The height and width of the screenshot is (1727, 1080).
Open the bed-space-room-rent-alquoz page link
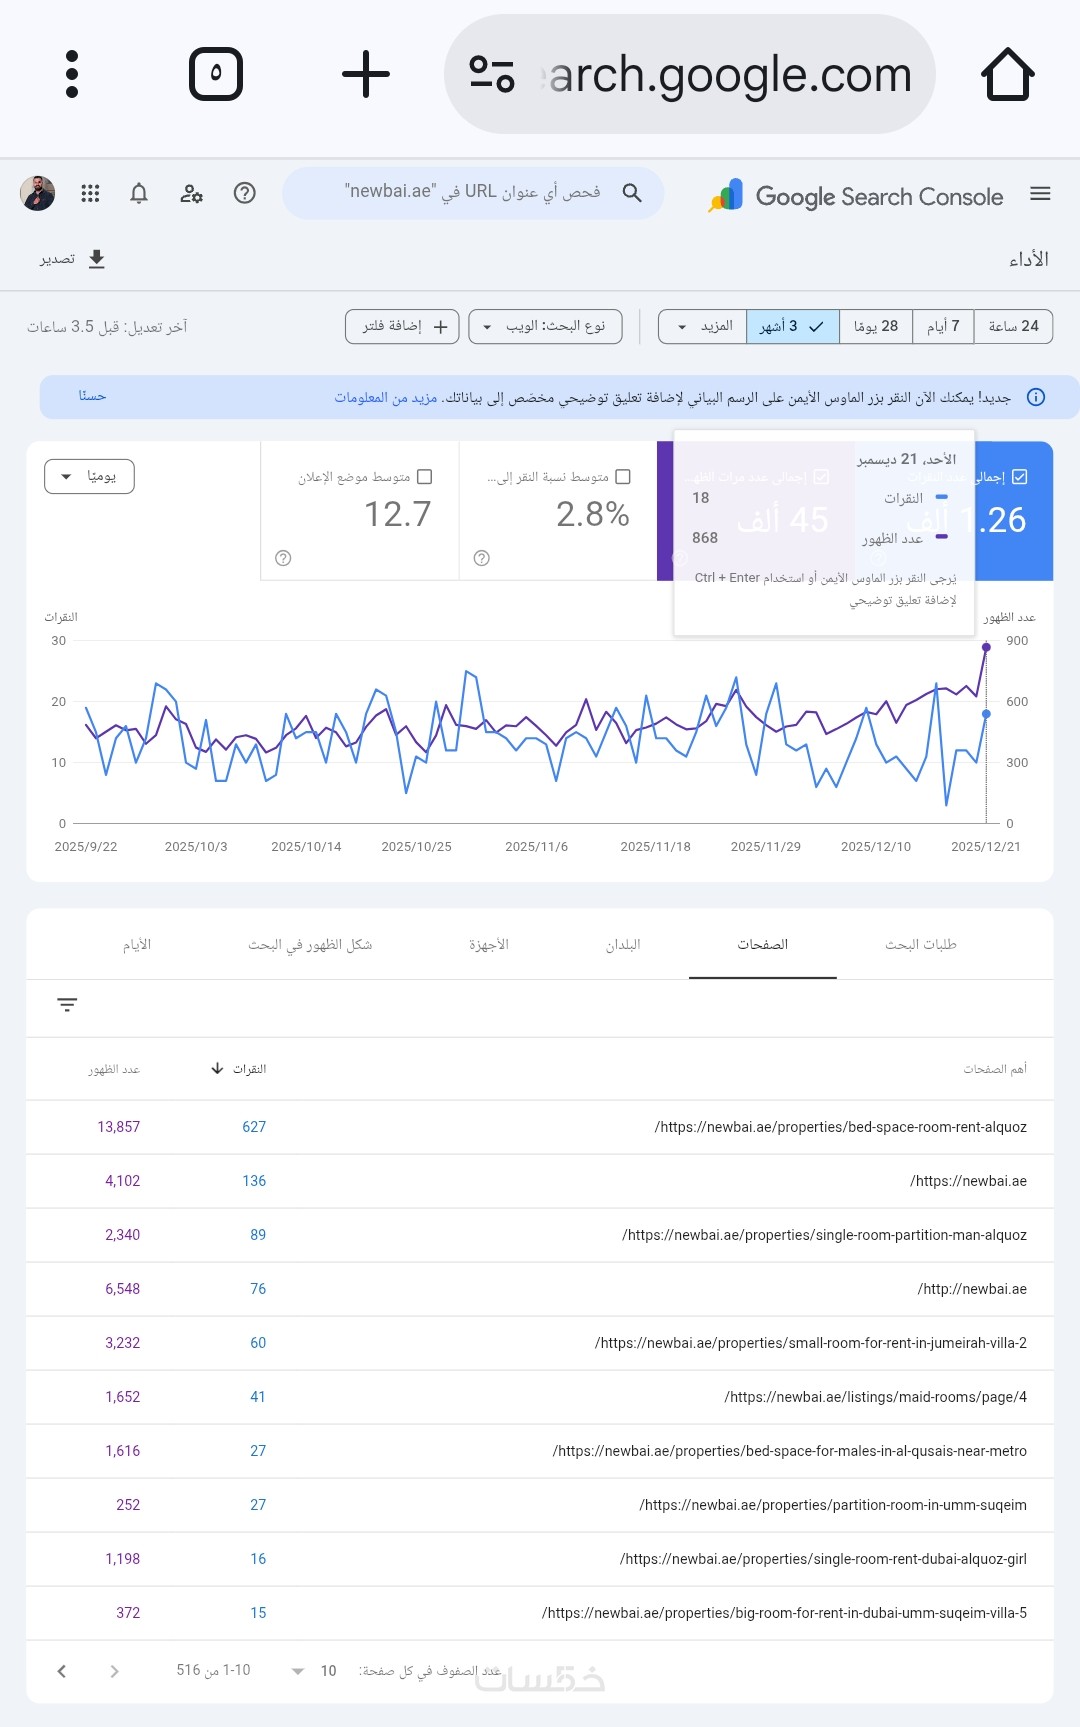[x=841, y=1127]
